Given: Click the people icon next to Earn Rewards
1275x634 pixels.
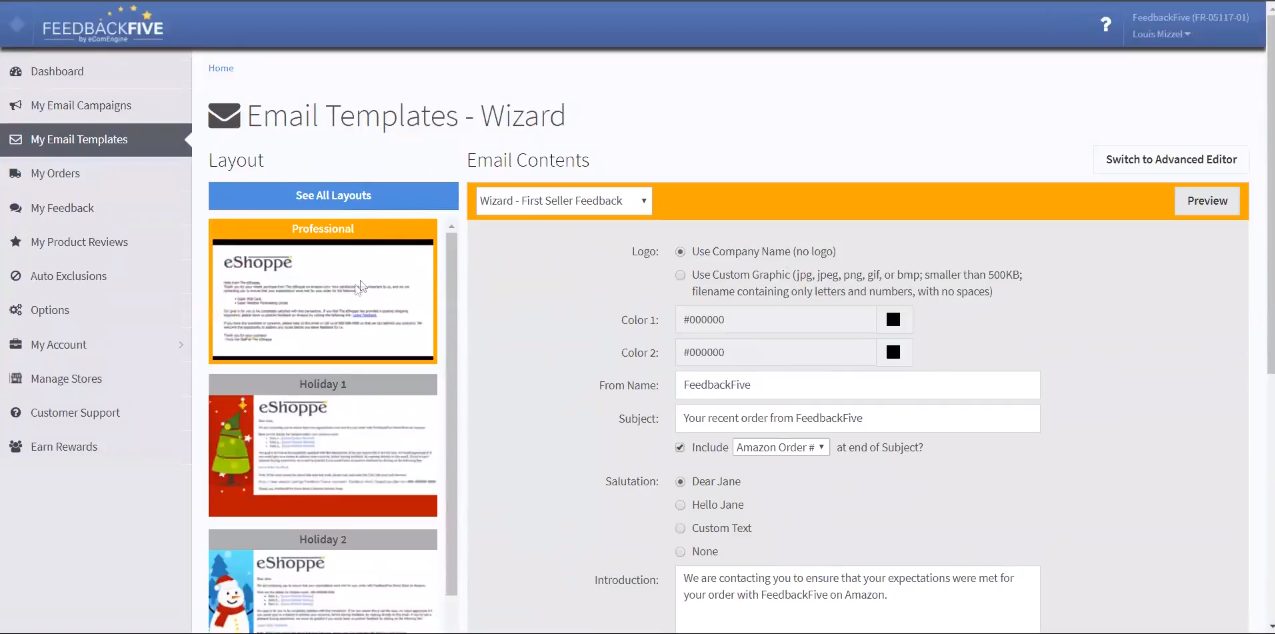Looking at the screenshot, I should pyautogui.click(x=15, y=447).
